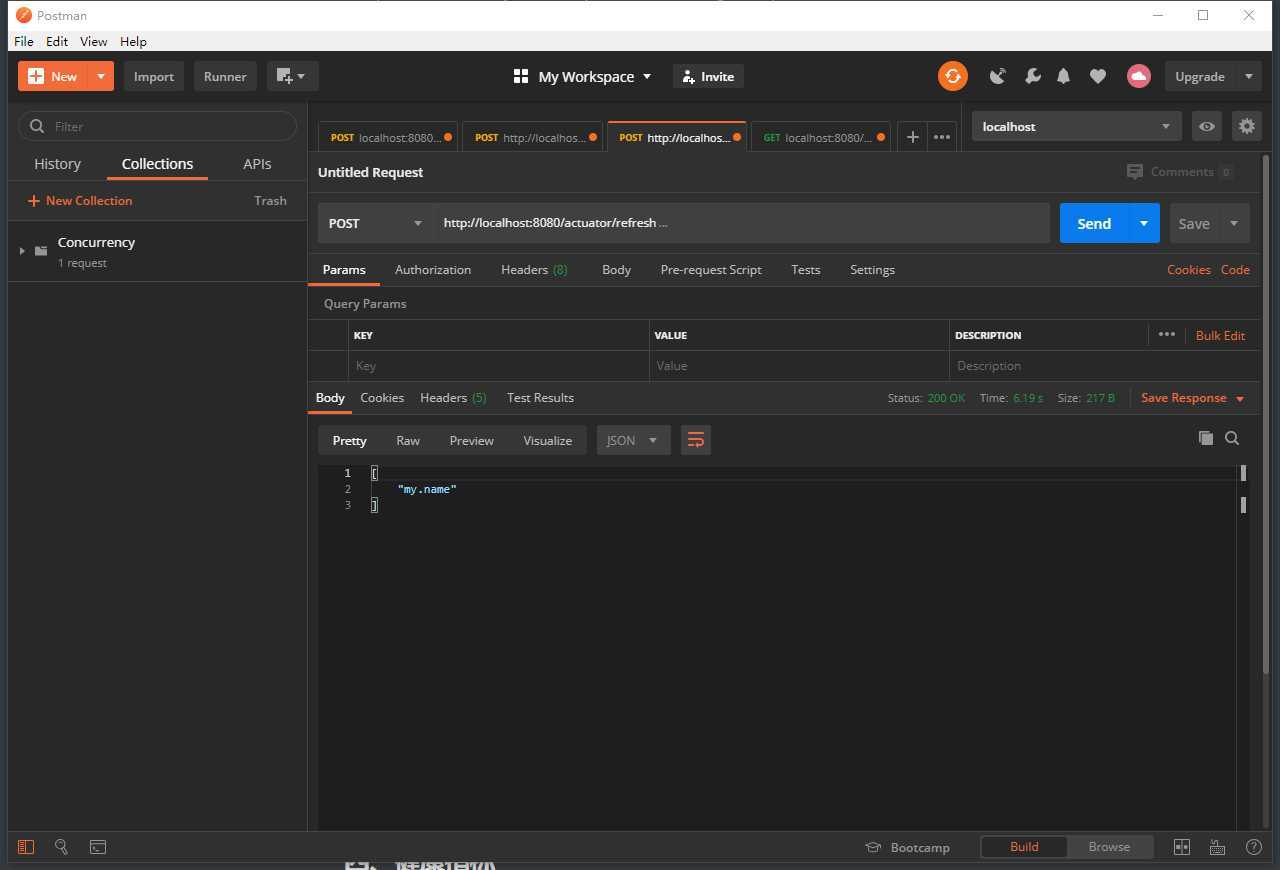Click the New button
This screenshot has height=870, width=1280.
[53, 76]
